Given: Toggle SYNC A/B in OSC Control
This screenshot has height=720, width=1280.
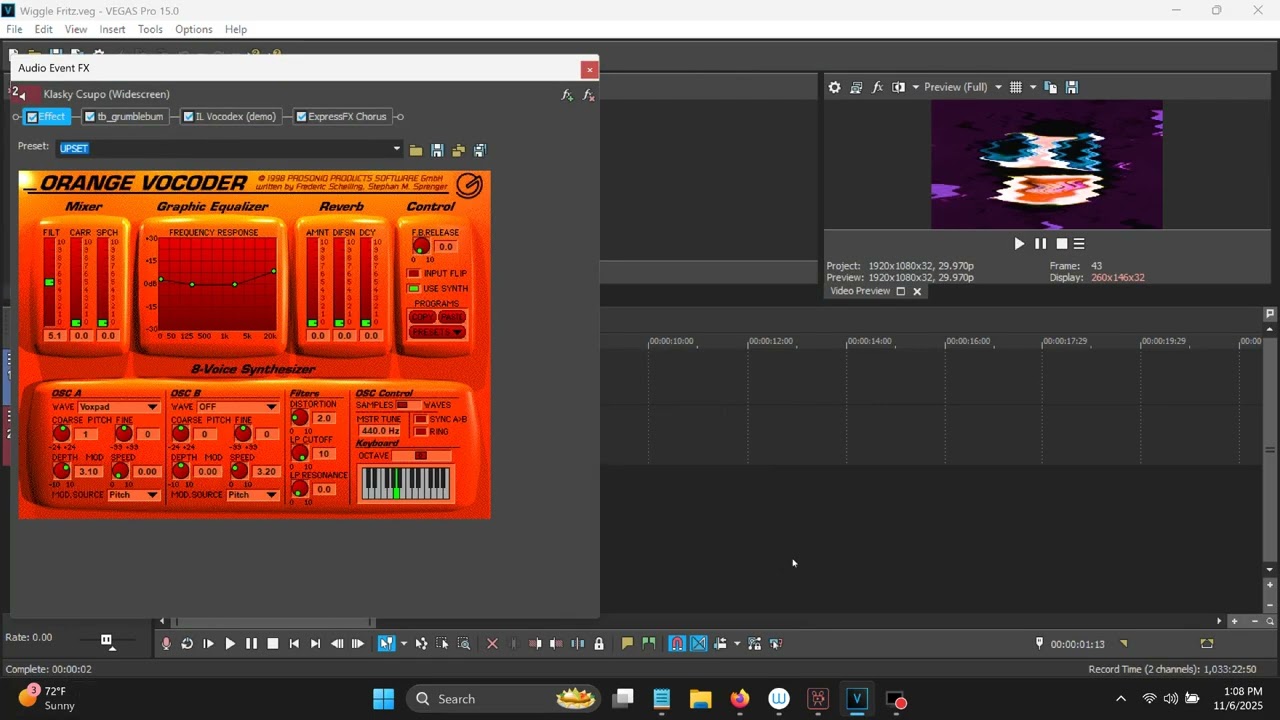Looking at the screenshot, I should 420,419.
